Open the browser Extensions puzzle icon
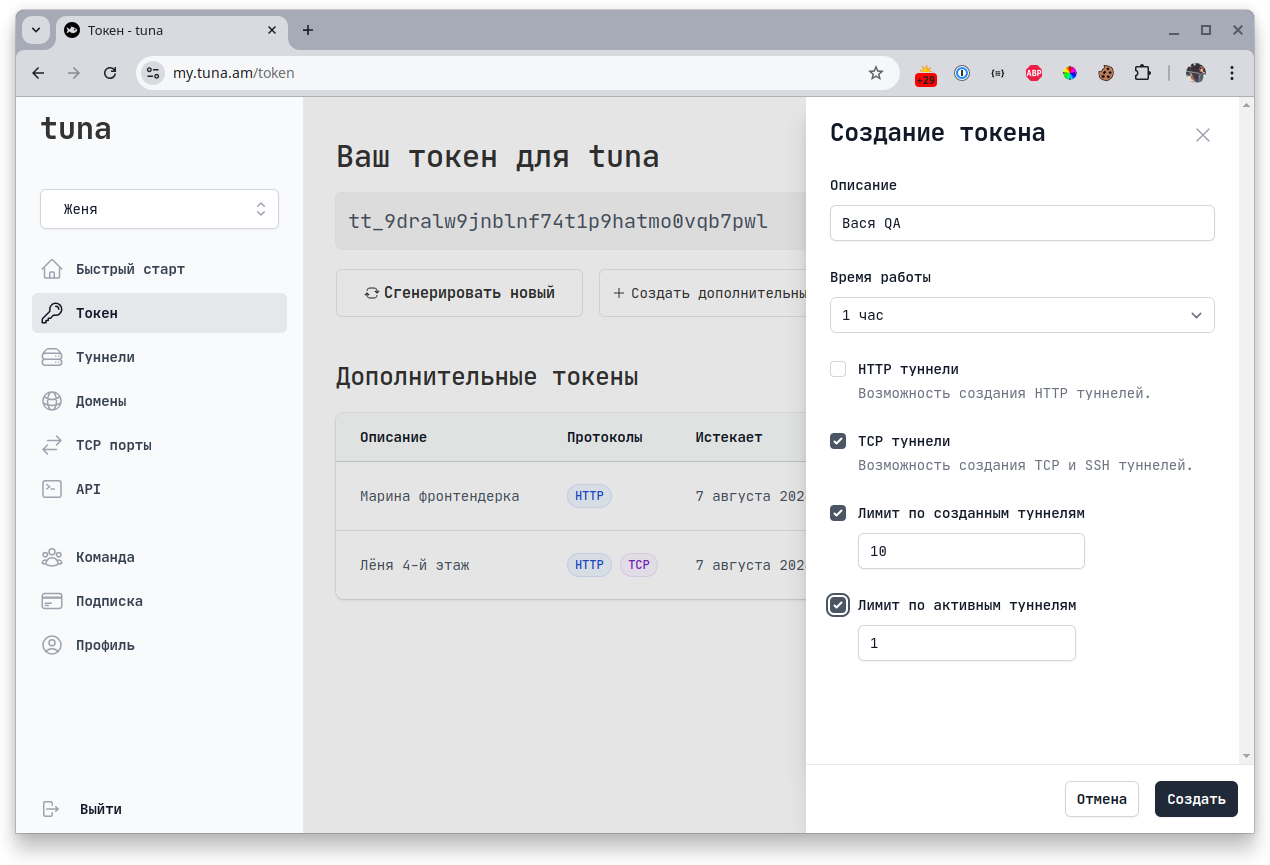Image resolution: width=1270 pixels, height=865 pixels. click(x=1142, y=73)
